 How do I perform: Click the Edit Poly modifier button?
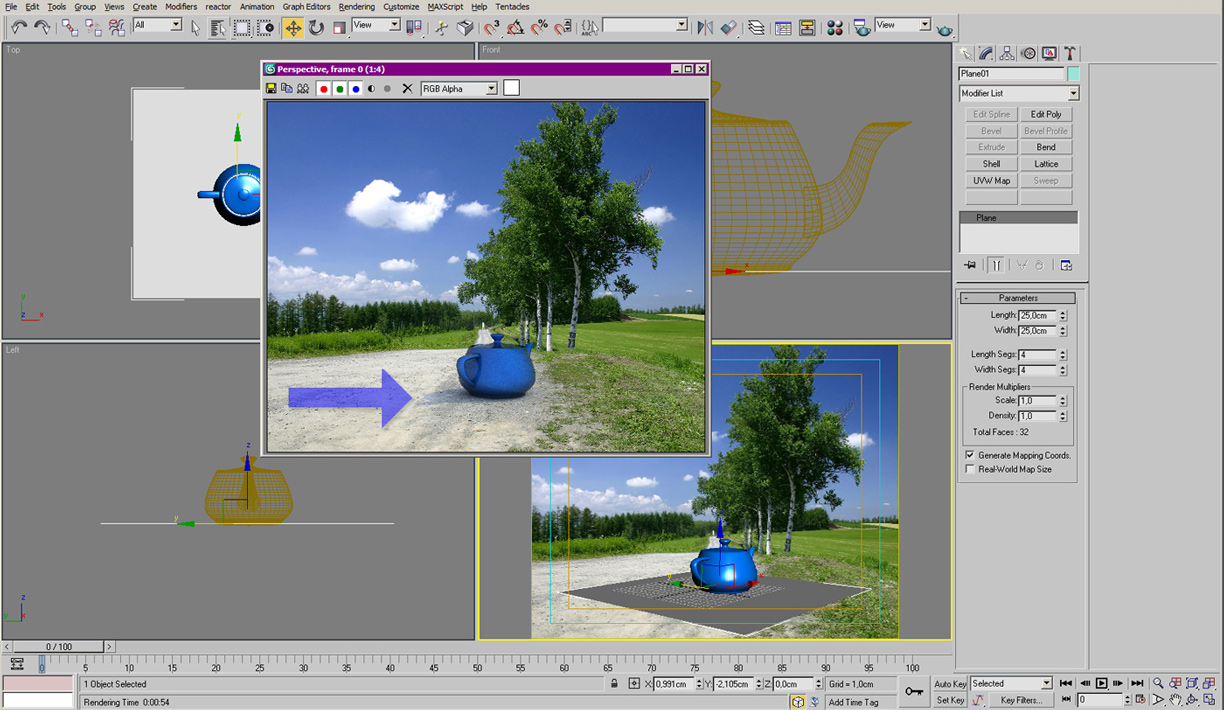1046,114
